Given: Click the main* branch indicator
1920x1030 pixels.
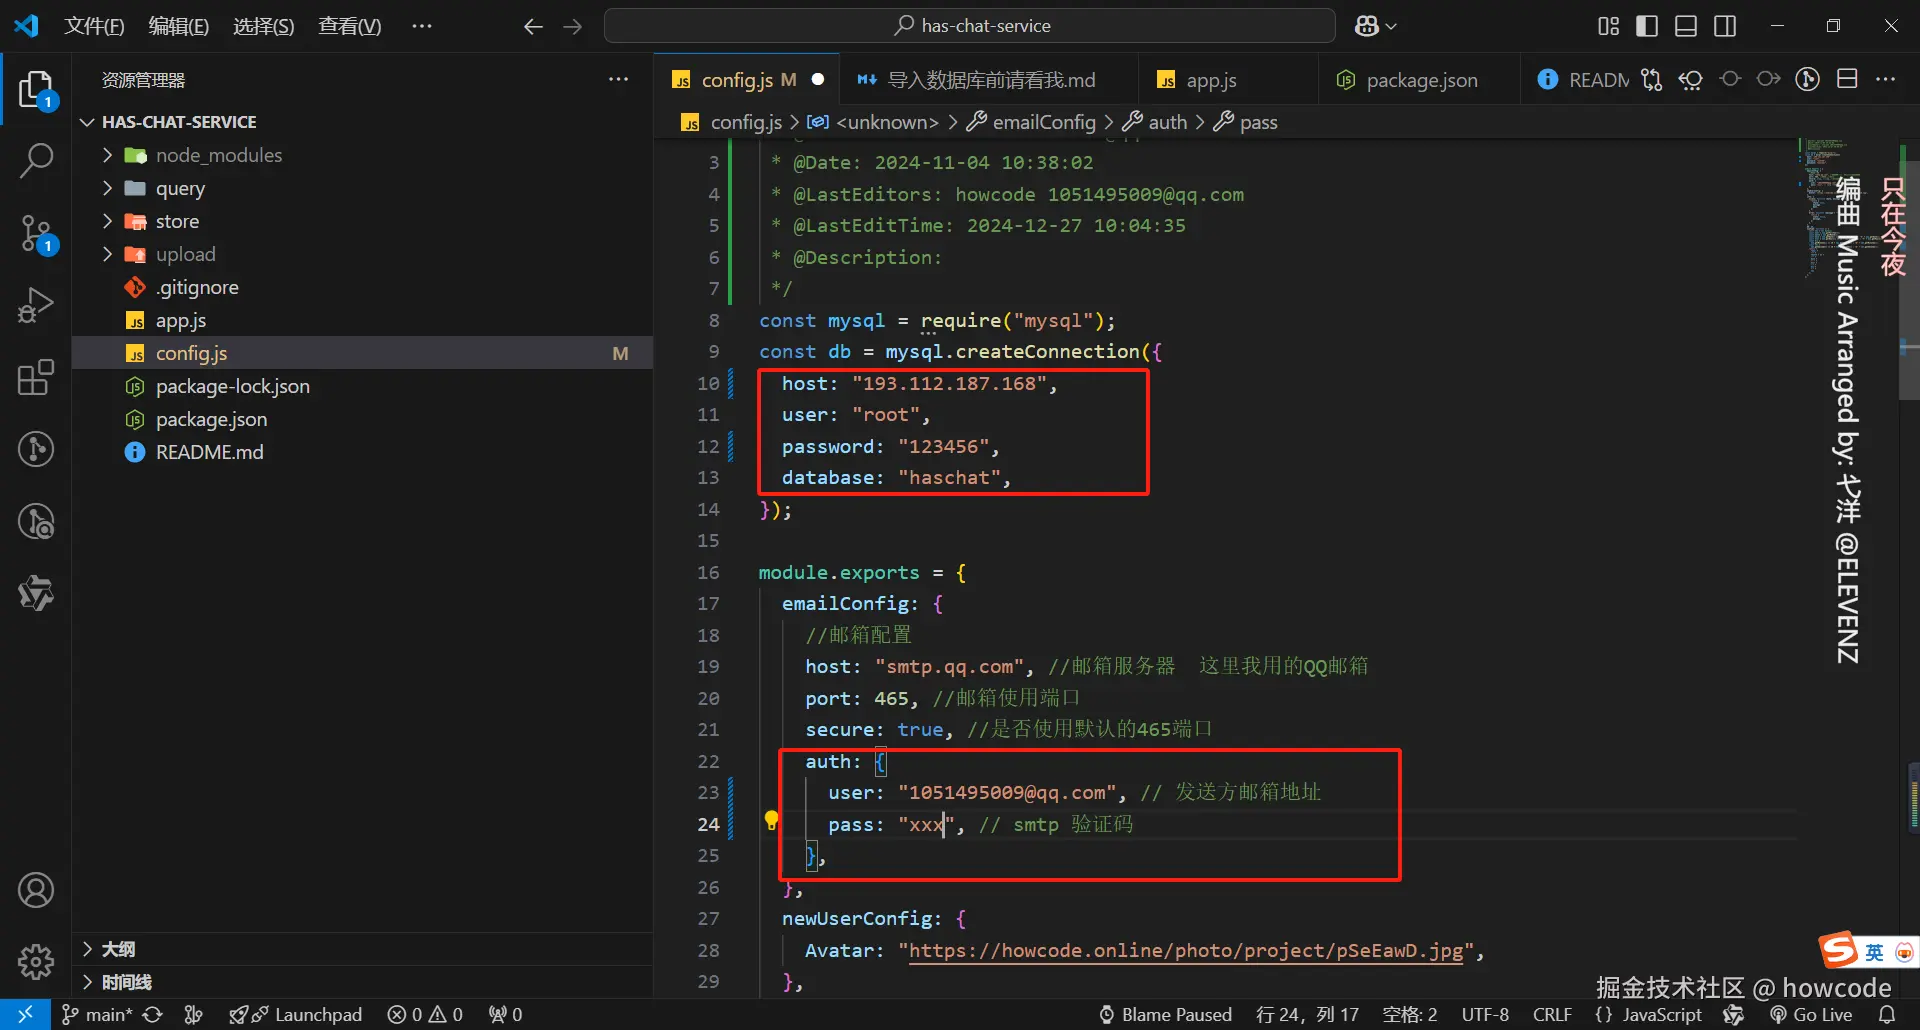Looking at the screenshot, I should (x=97, y=1014).
